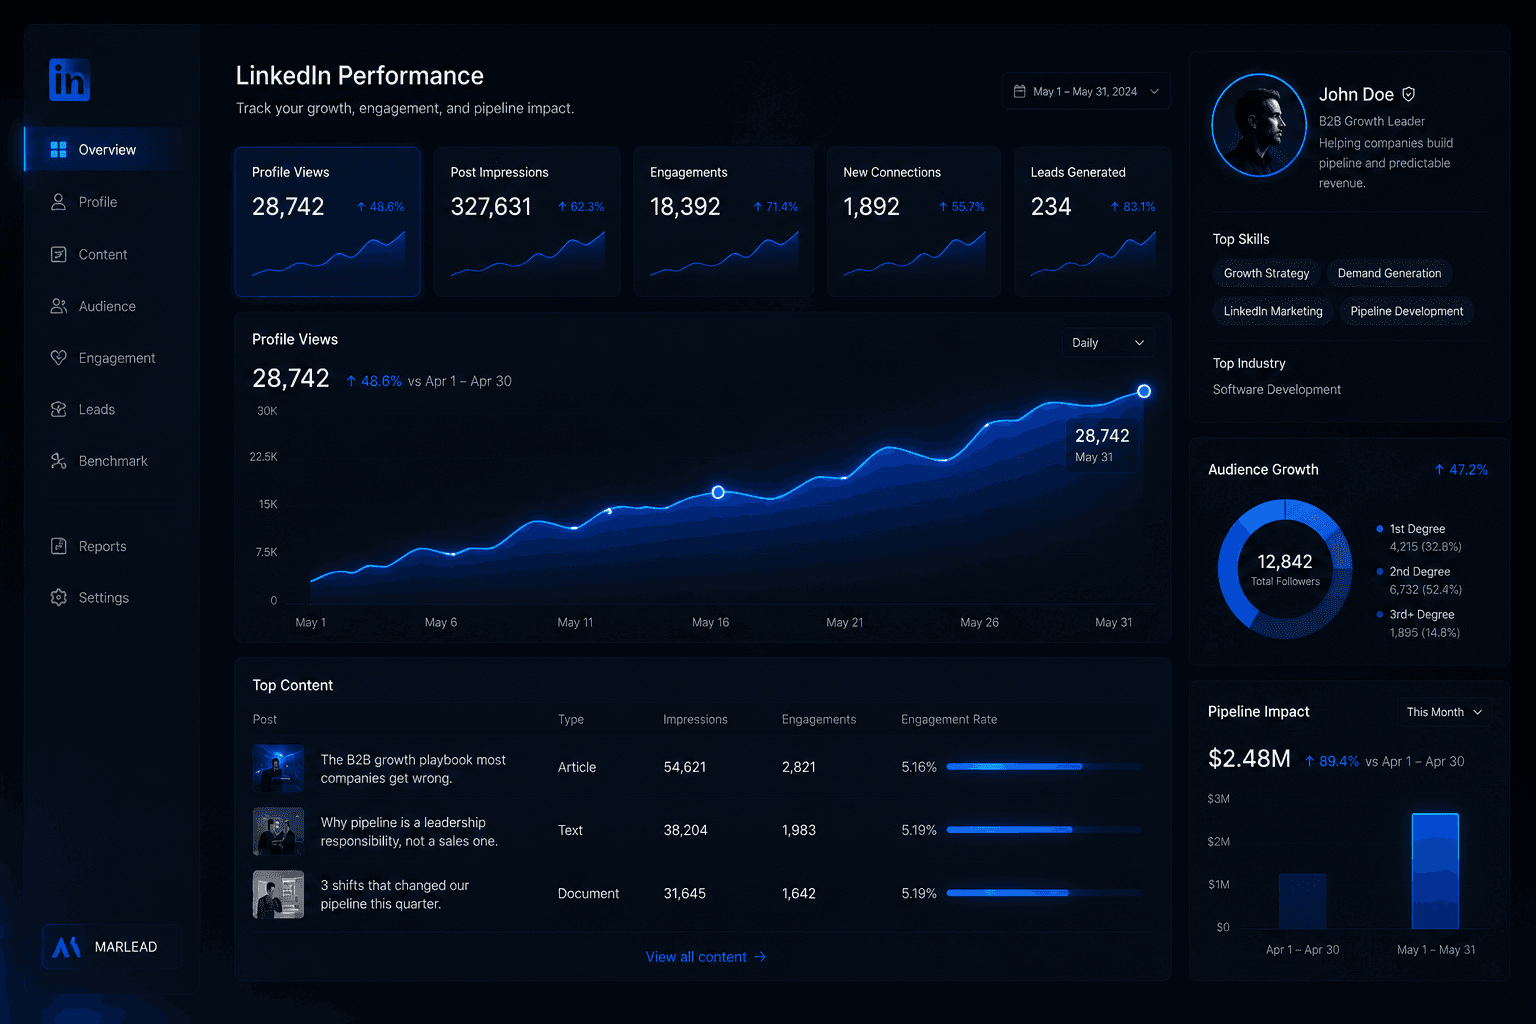Click the Marlead logo icon
Image resolution: width=1536 pixels, height=1024 pixels.
point(66,947)
